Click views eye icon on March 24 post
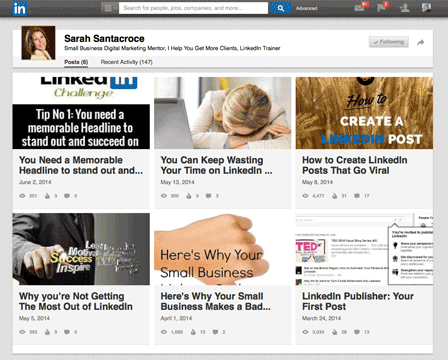Screen dimensions: 448x360 pyautogui.click(x=305, y=332)
